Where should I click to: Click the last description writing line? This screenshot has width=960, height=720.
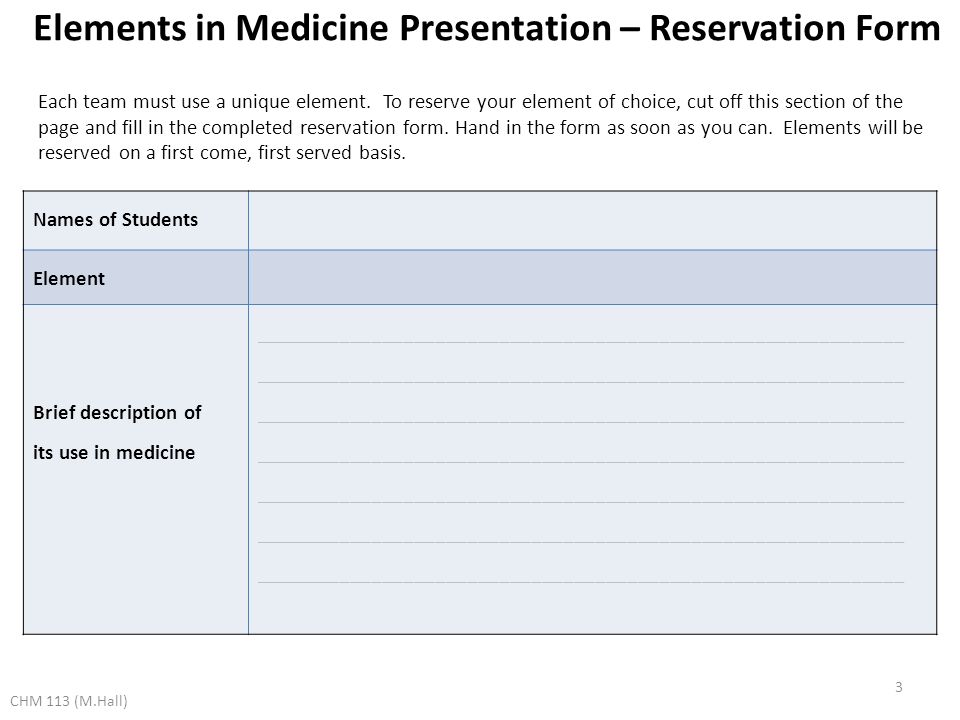click(x=580, y=582)
